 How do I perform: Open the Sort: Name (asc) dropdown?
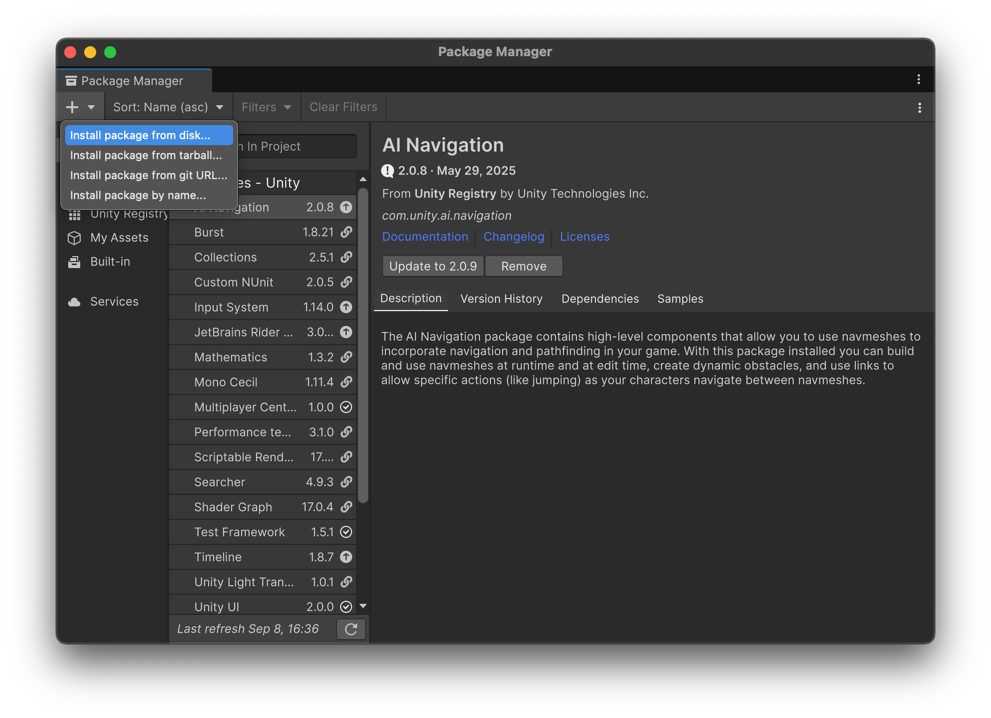(168, 107)
